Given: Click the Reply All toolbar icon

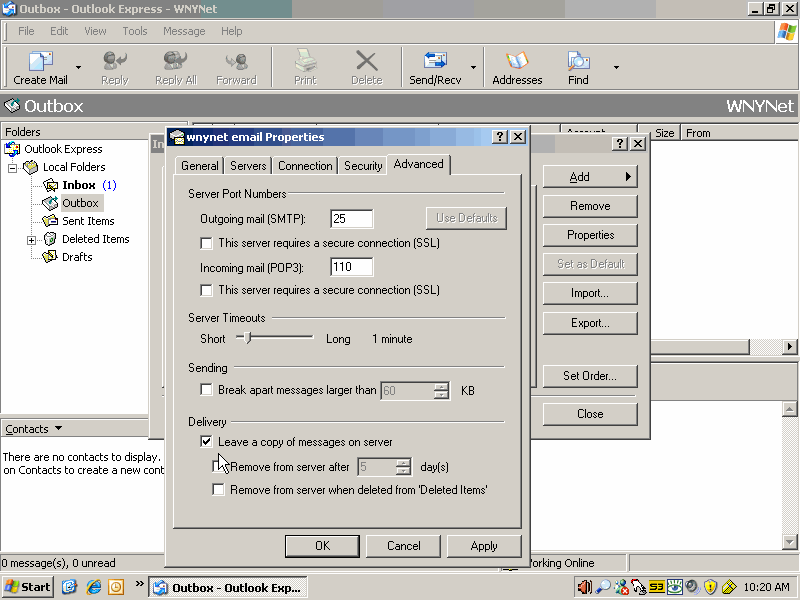Looking at the screenshot, I should click(176, 61).
